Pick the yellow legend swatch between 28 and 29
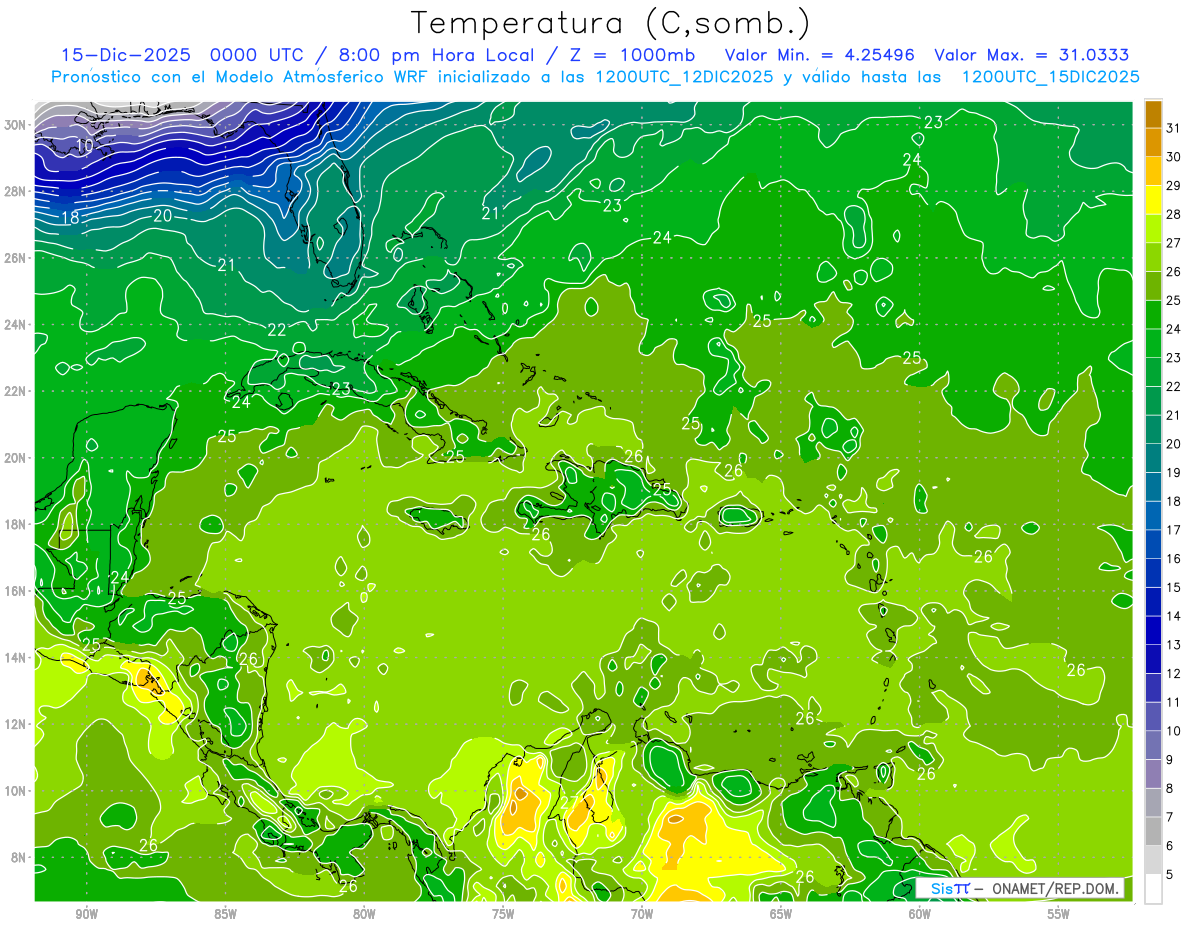This screenshot has height=927, width=1200. click(x=1153, y=200)
